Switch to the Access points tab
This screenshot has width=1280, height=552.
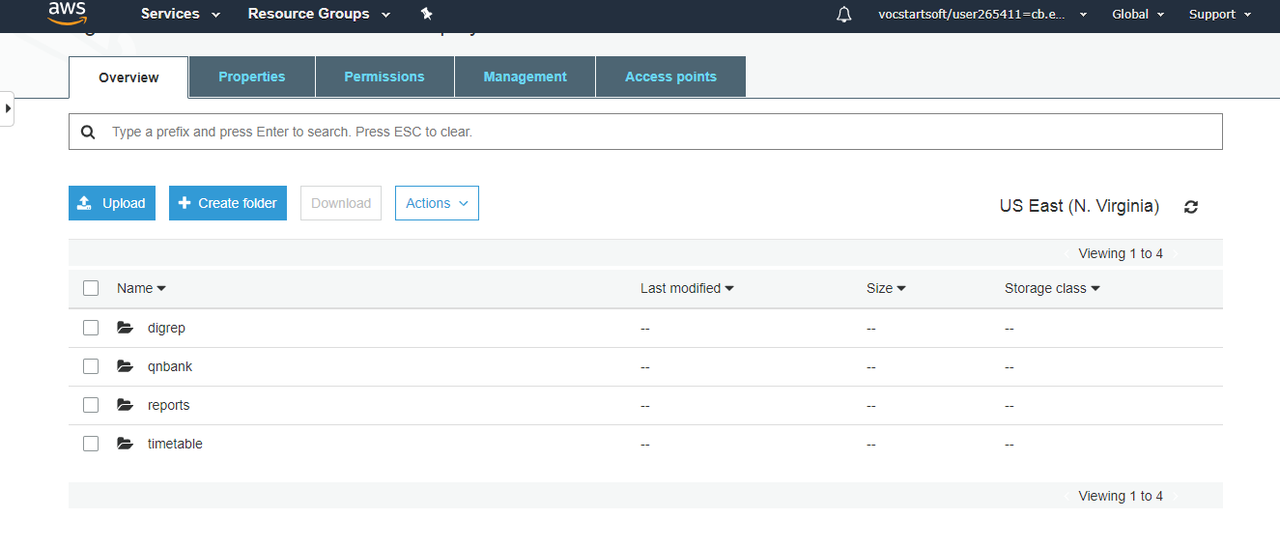[x=671, y=77]
